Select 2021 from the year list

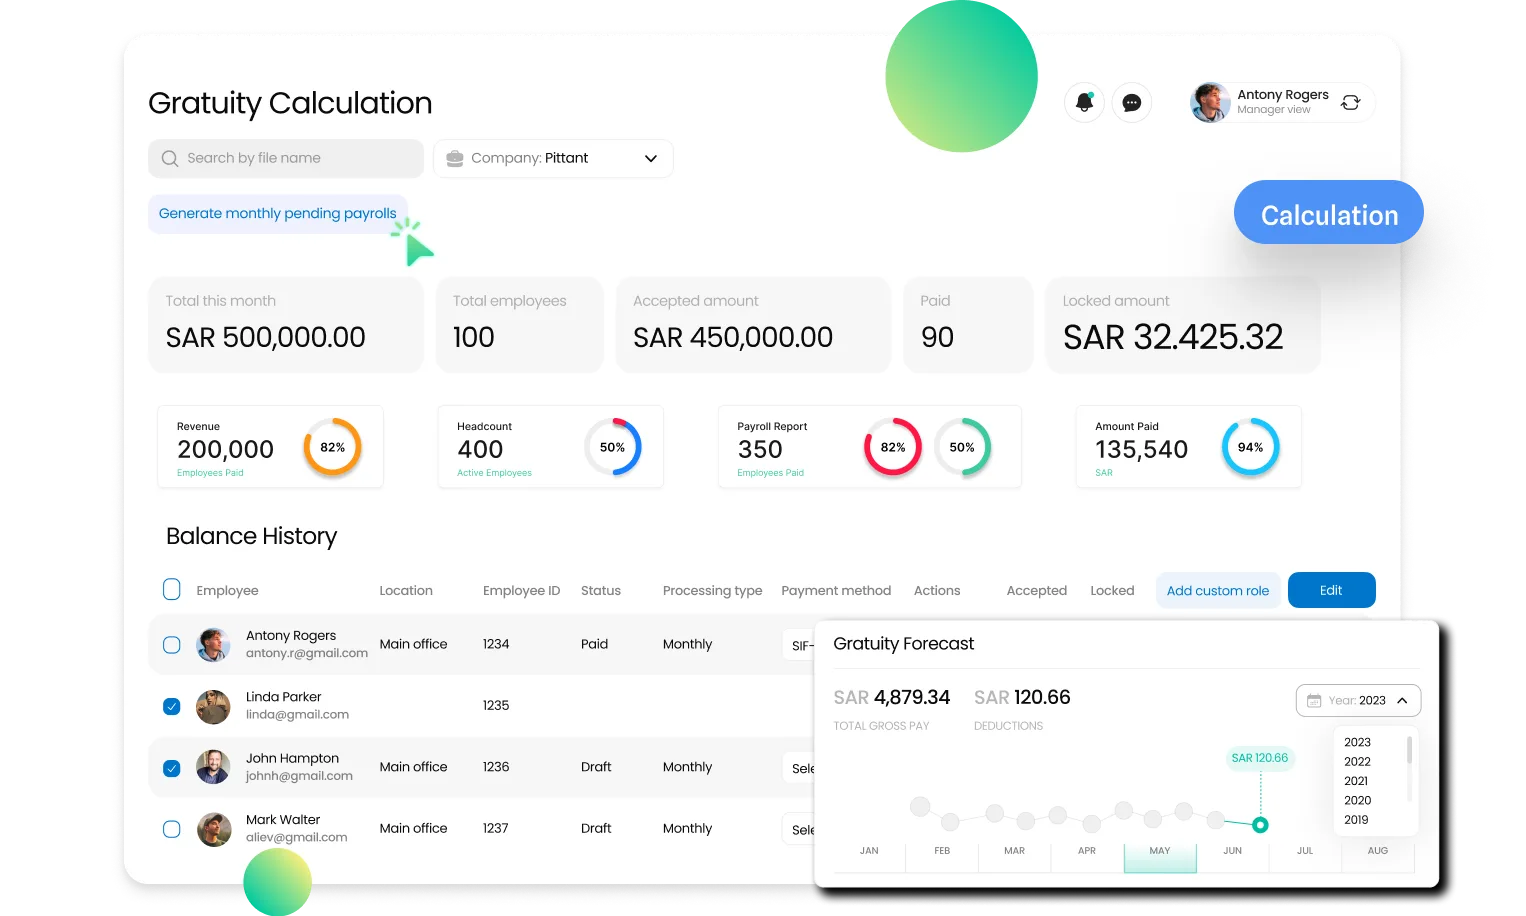point(1356,781)
